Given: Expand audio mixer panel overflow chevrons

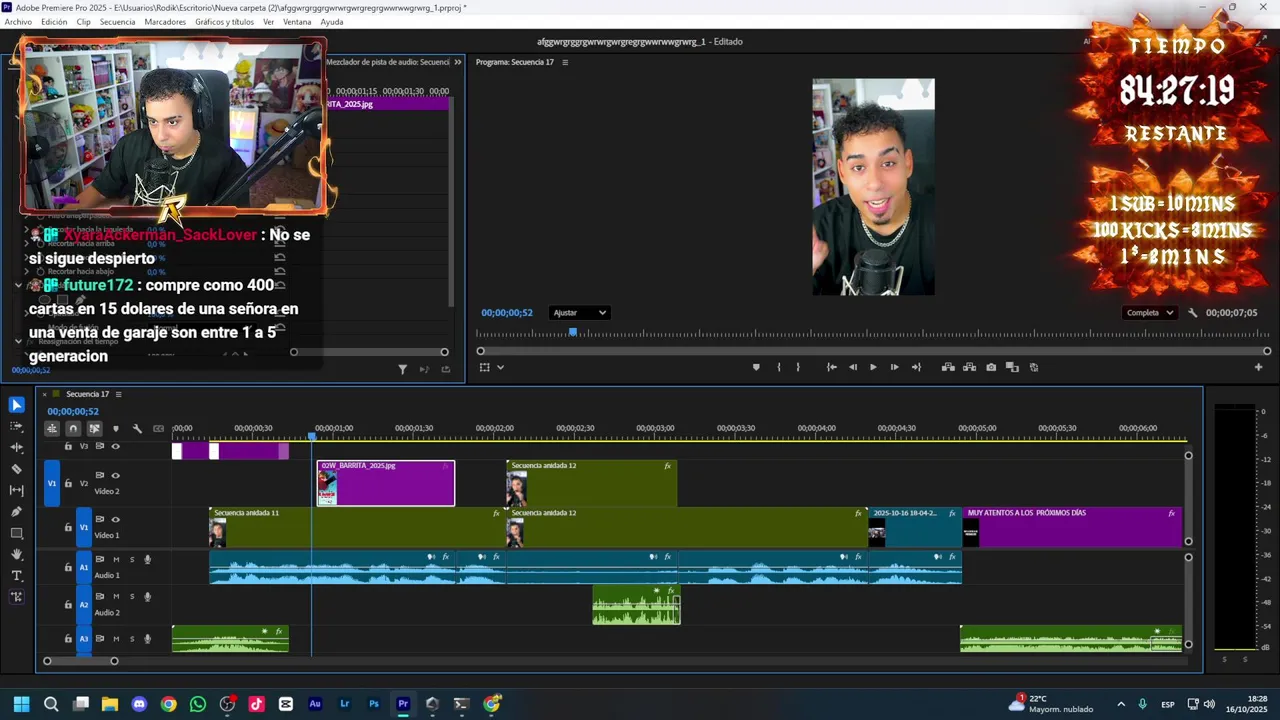Looking at the screenshot, I should pyautogui.click(x=458, y=62).
